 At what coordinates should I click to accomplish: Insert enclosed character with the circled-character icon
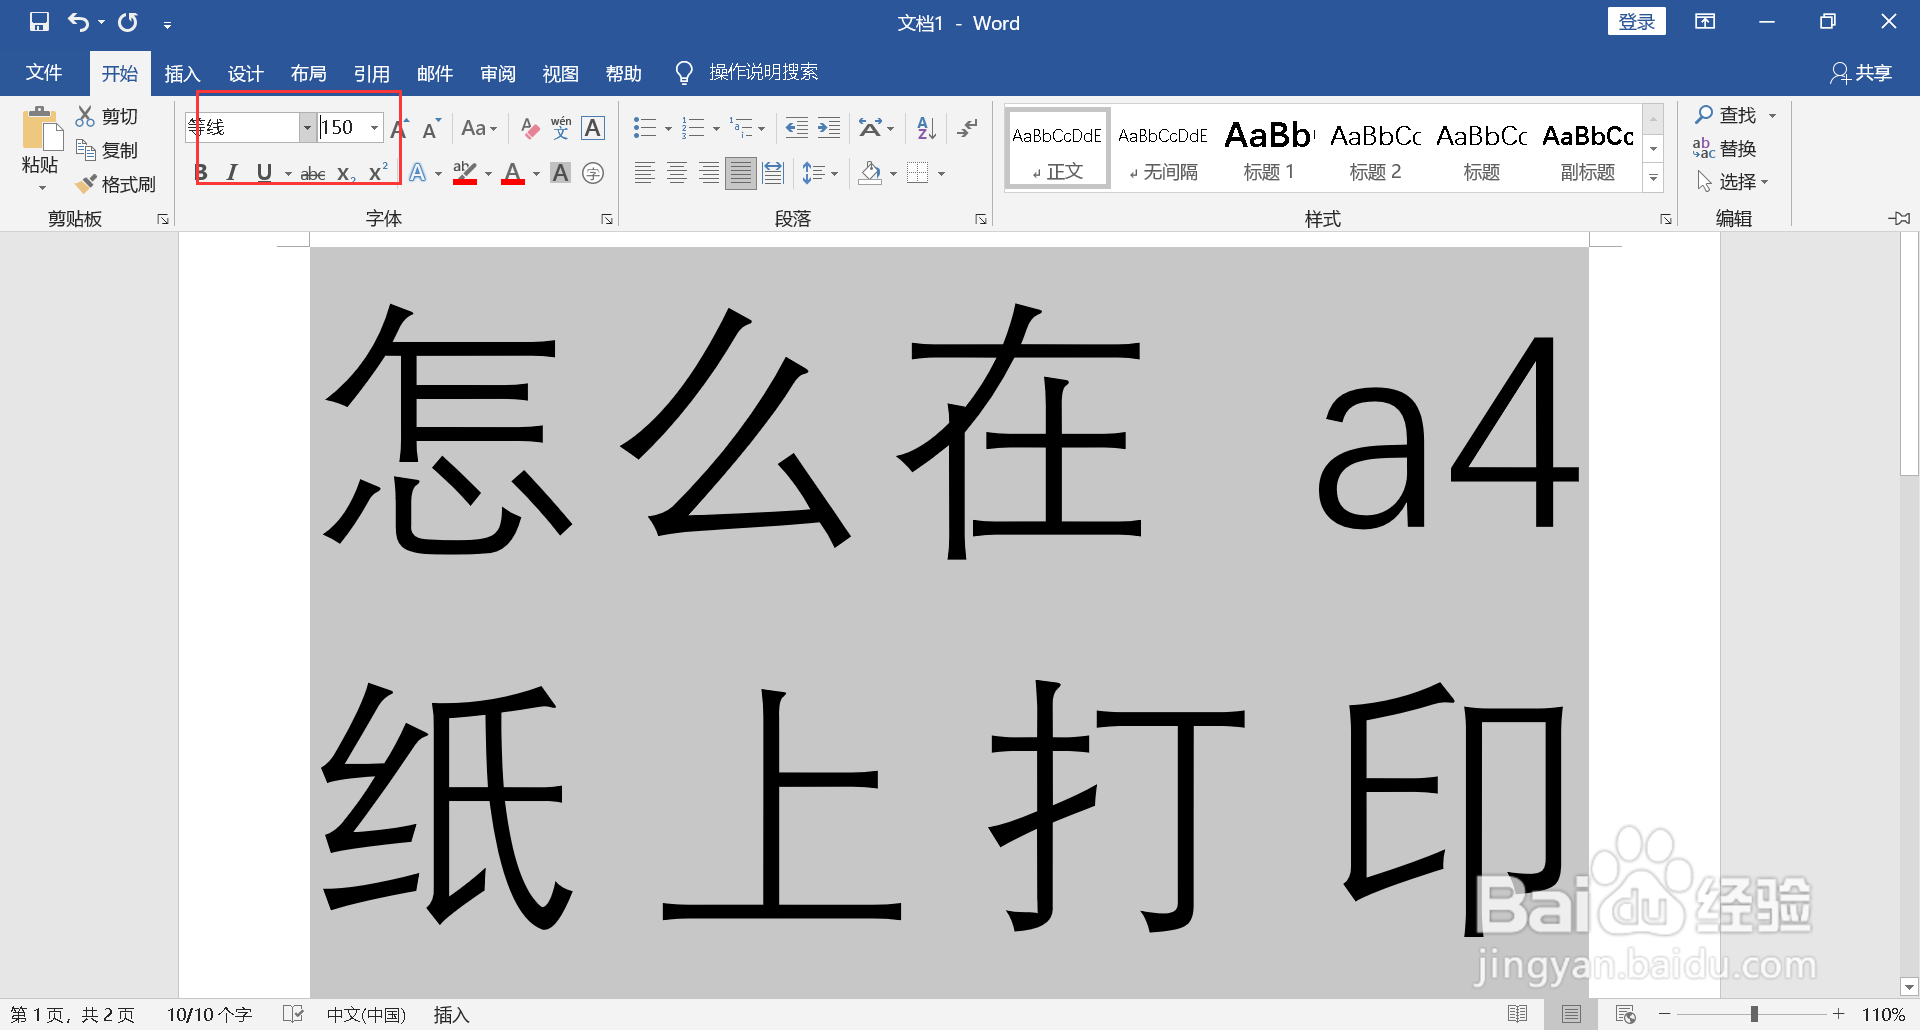click(x=593, y=173)
